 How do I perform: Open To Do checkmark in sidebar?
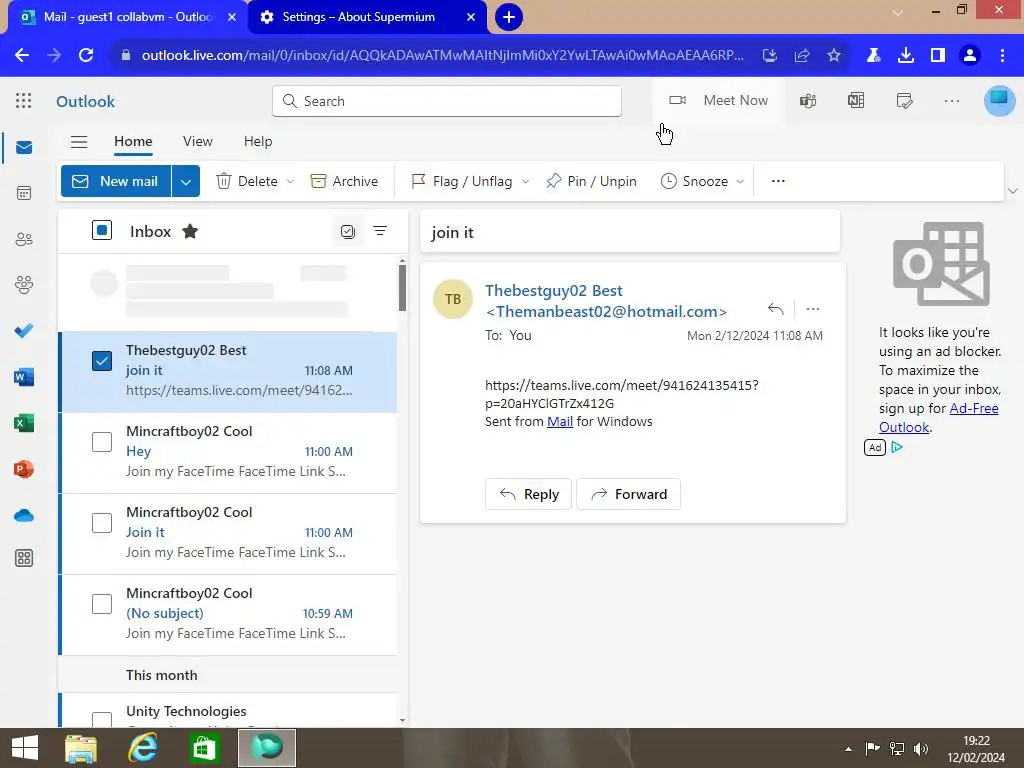tap(24, 330)
